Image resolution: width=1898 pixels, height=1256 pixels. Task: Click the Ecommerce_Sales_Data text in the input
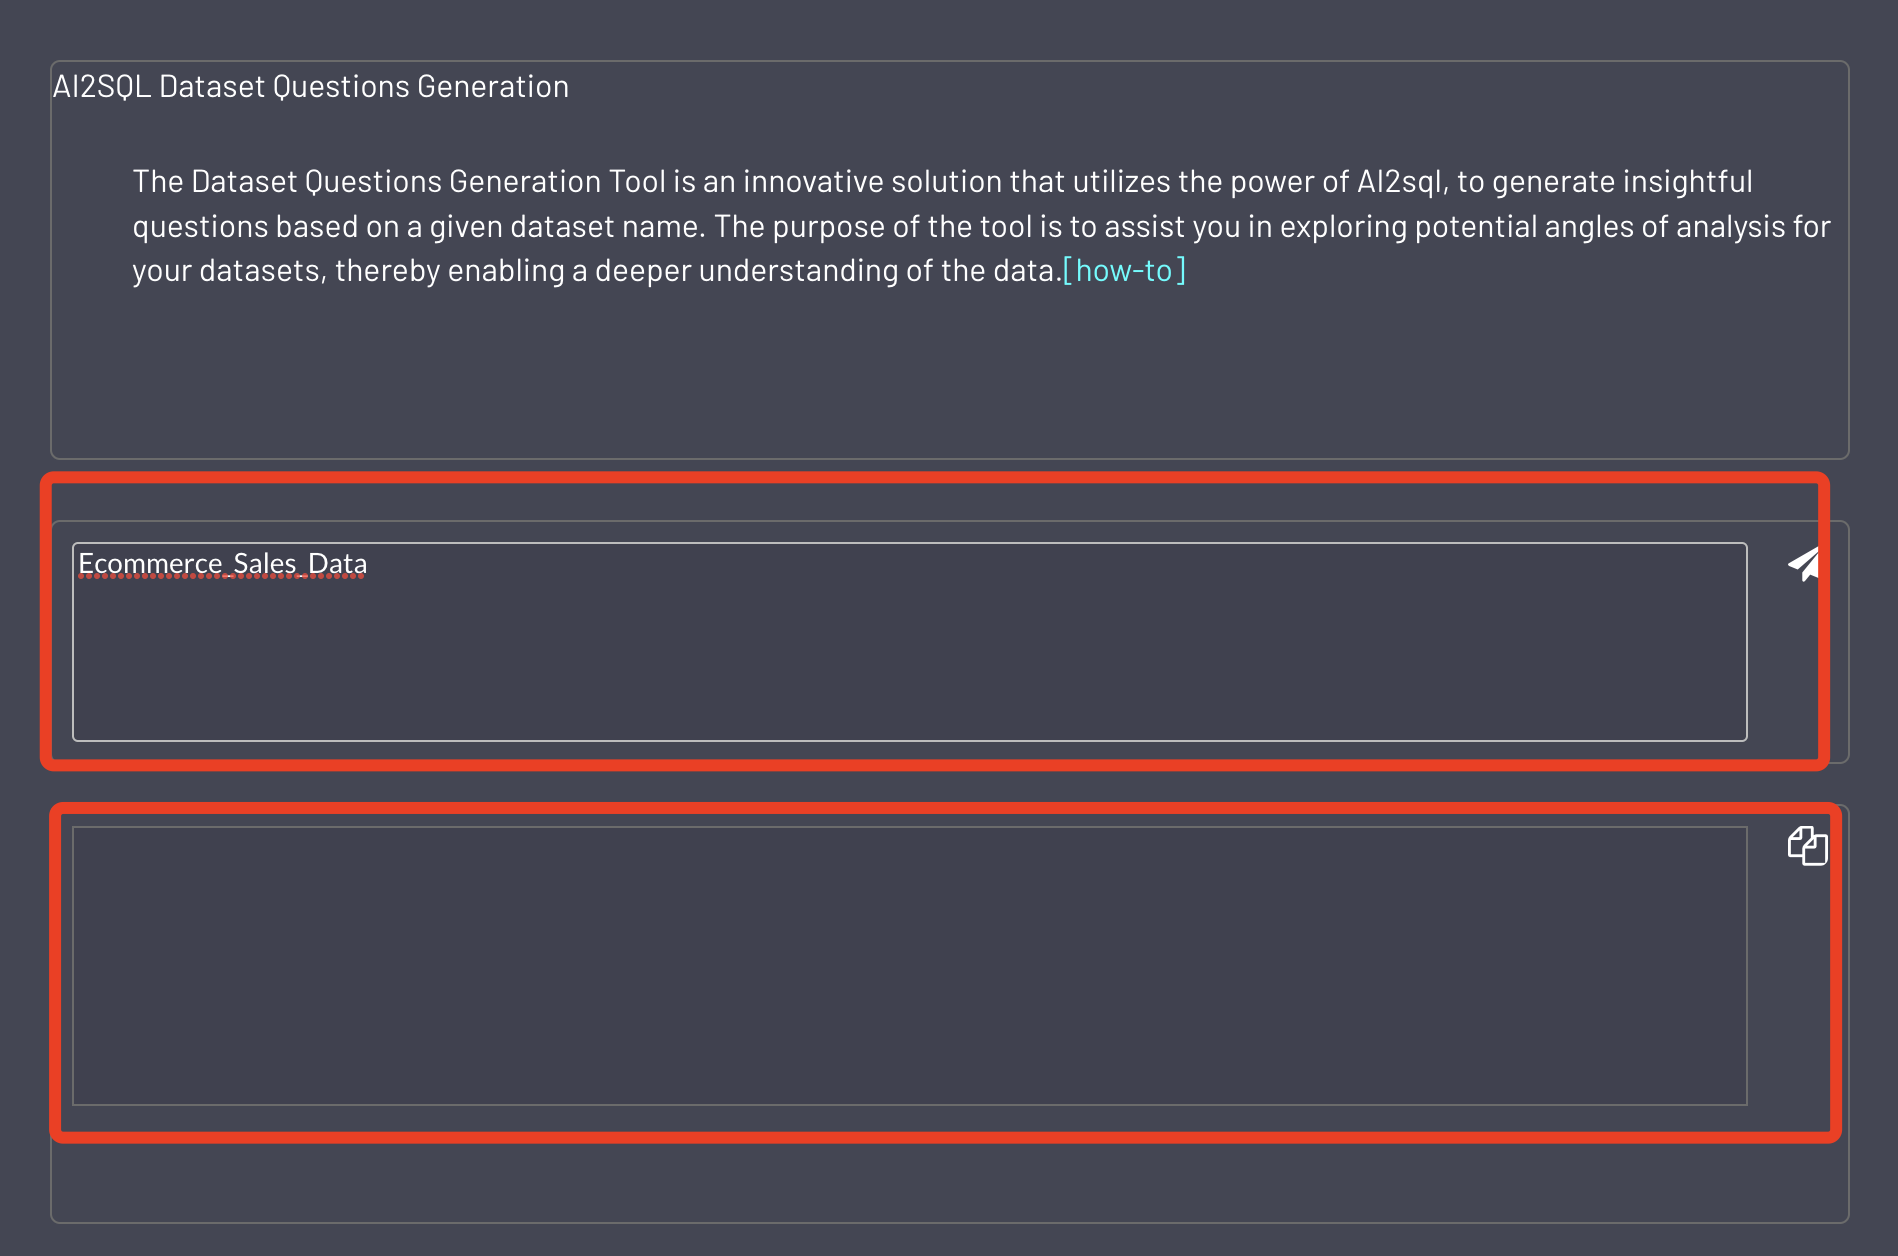(x=222, y=564)
